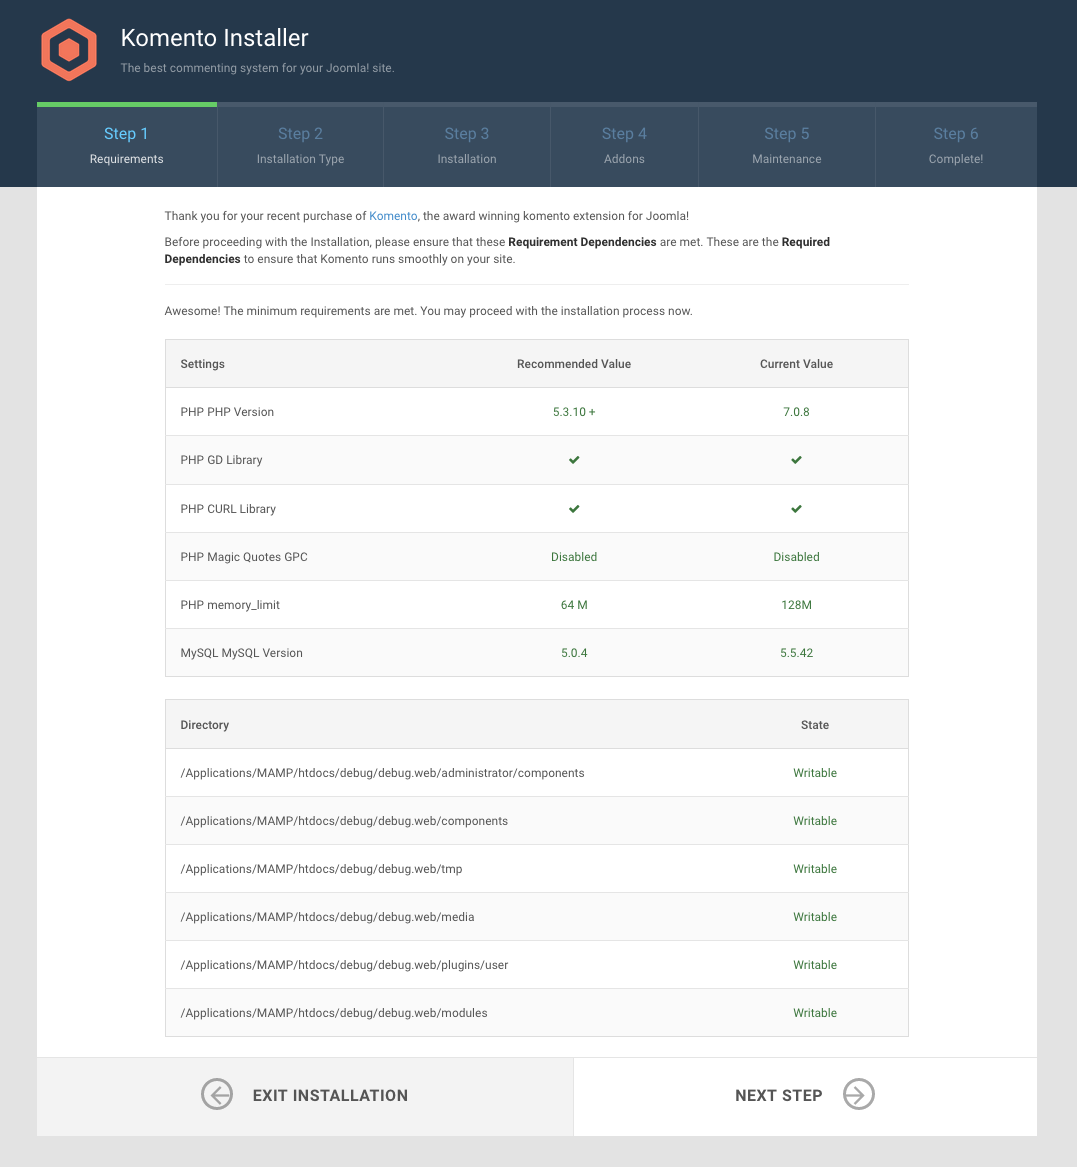Open the Step 5 Maintenance tab

787,145
